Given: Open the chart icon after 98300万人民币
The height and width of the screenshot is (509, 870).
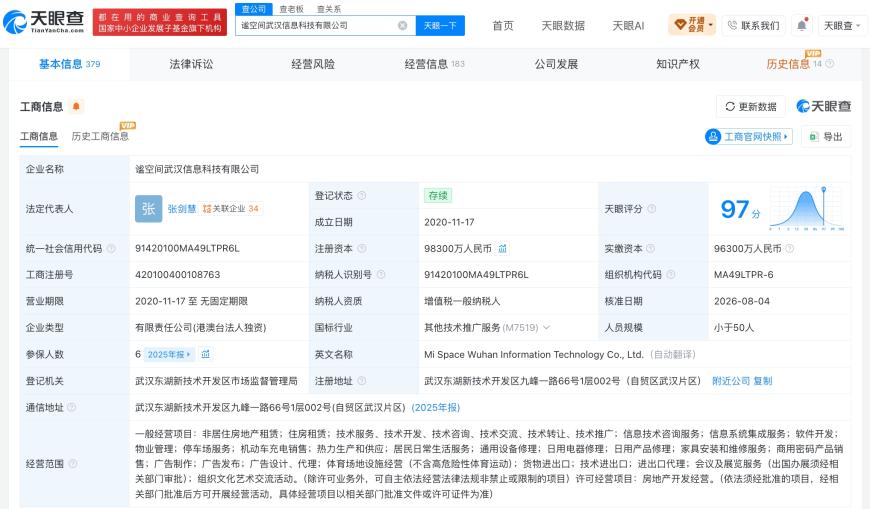Looking at the screenshot, I should pyautogui.click(x=503, y=249).
